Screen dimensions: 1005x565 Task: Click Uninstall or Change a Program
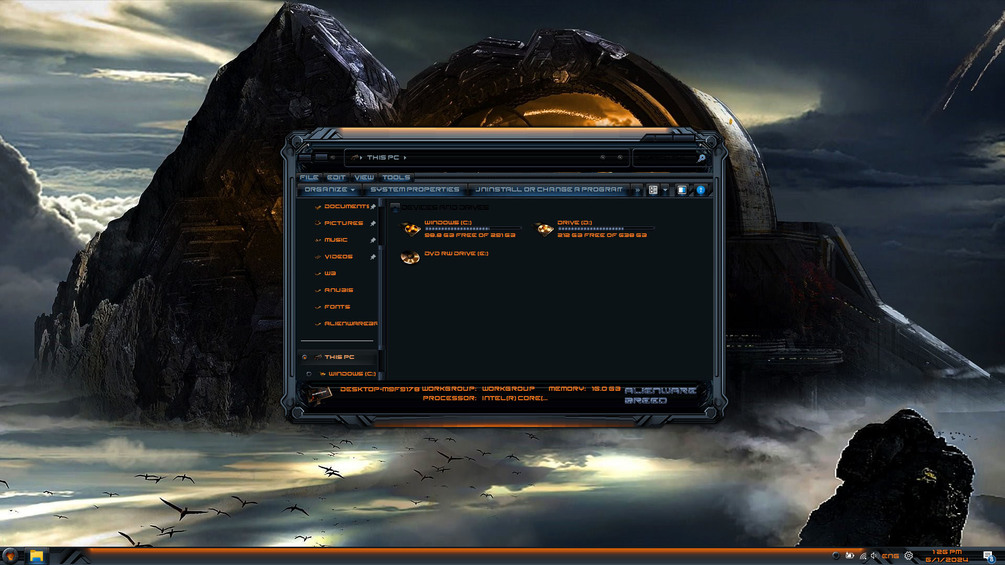(549, 190)
